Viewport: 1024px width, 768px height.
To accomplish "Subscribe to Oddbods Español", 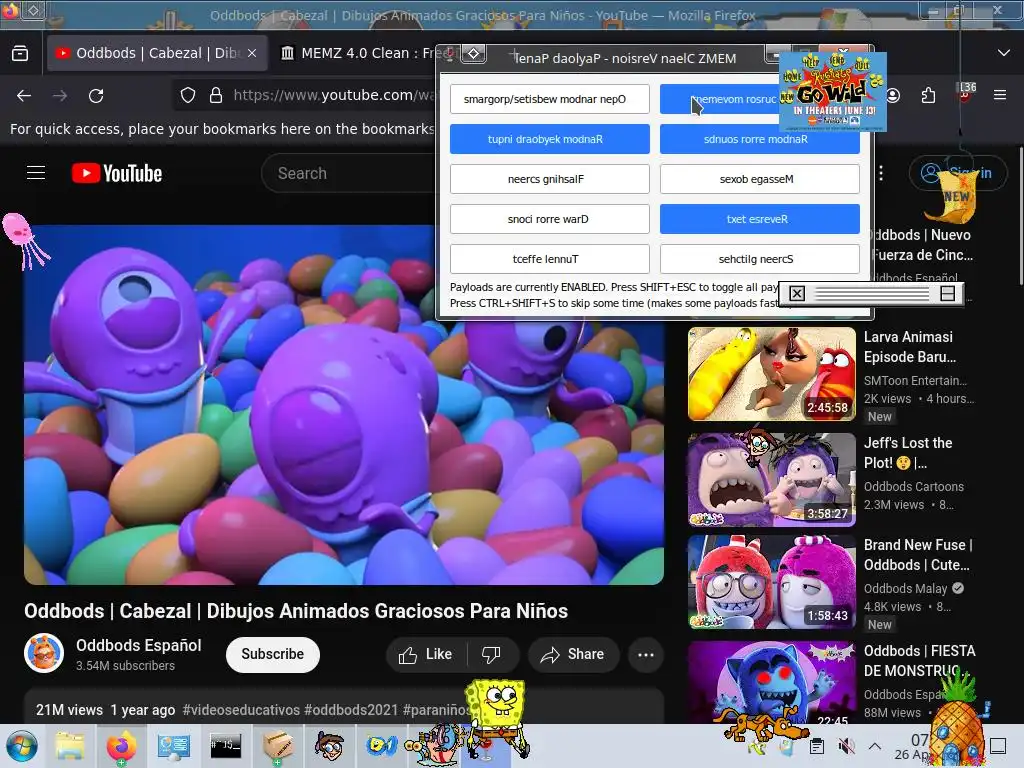I will [x=272, y=654].
